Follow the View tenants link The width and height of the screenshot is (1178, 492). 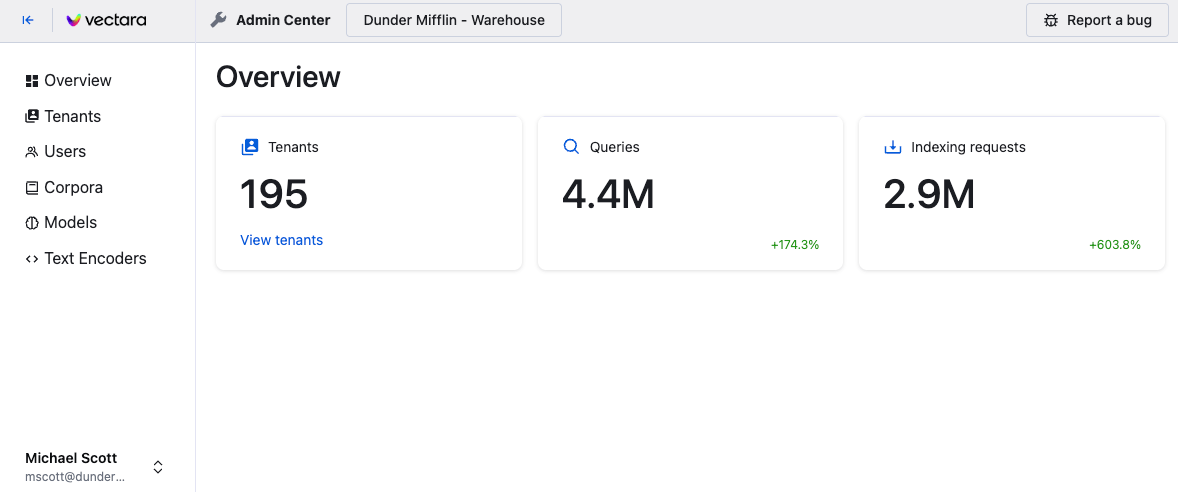(281, 240)
